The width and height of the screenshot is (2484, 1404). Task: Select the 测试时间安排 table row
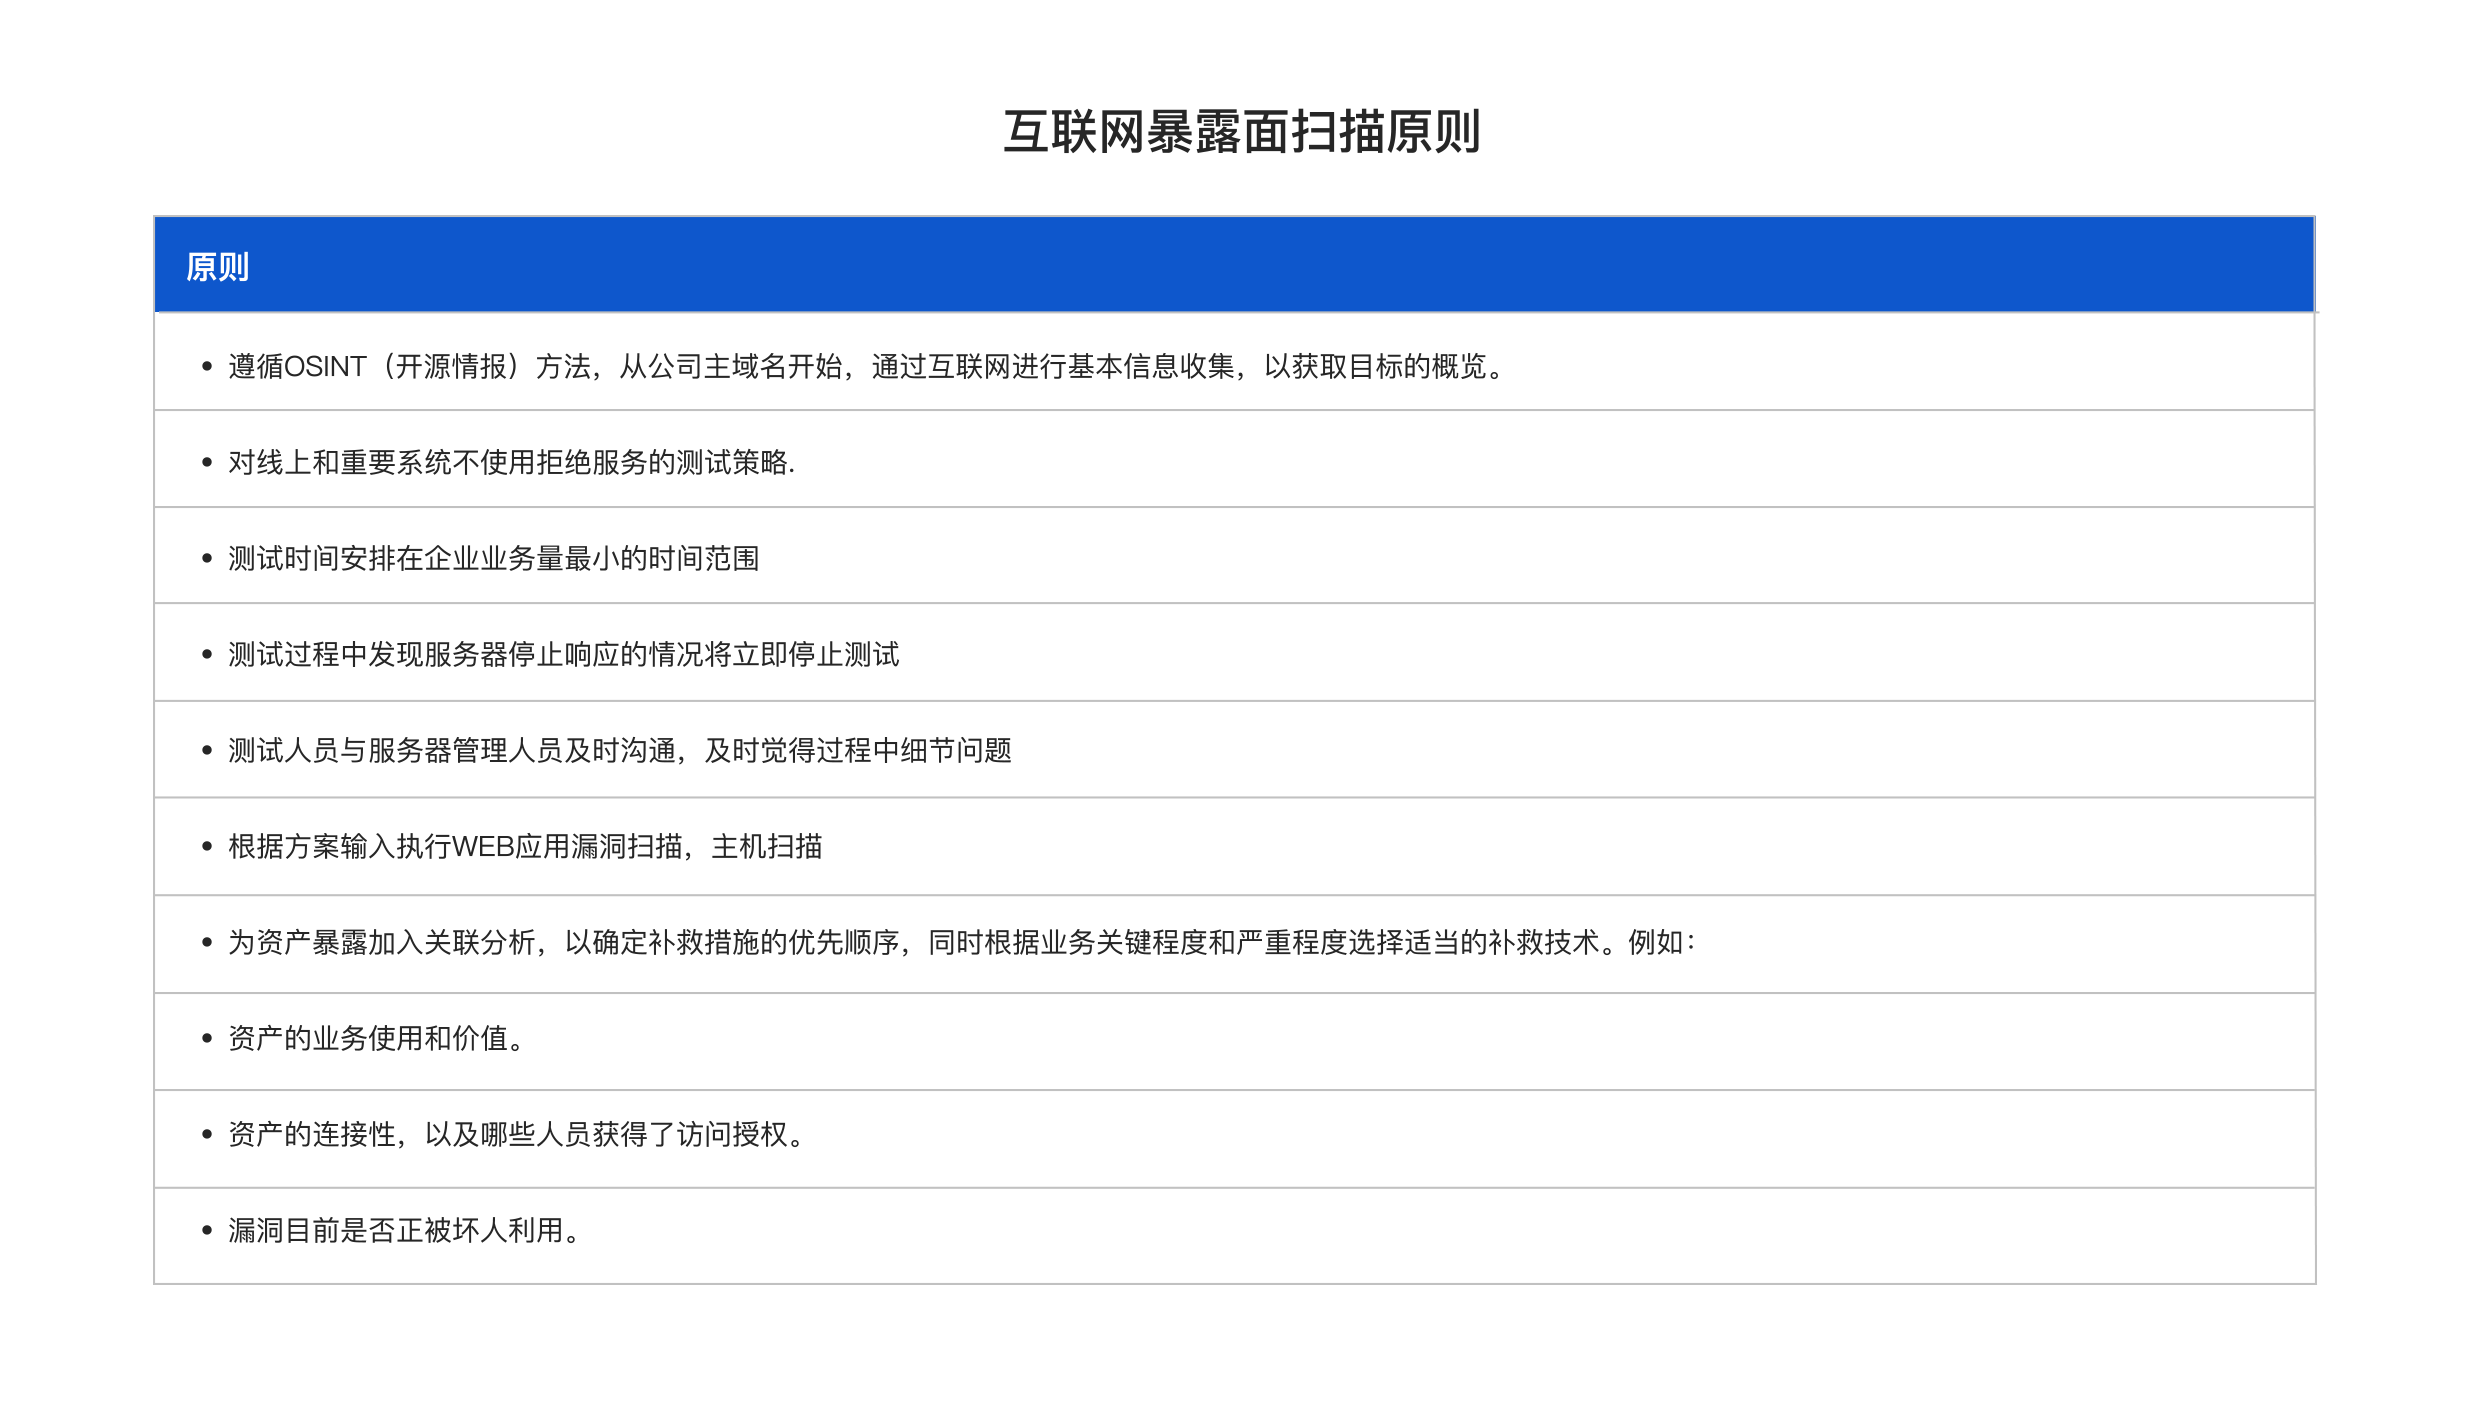tap(493, 559)
